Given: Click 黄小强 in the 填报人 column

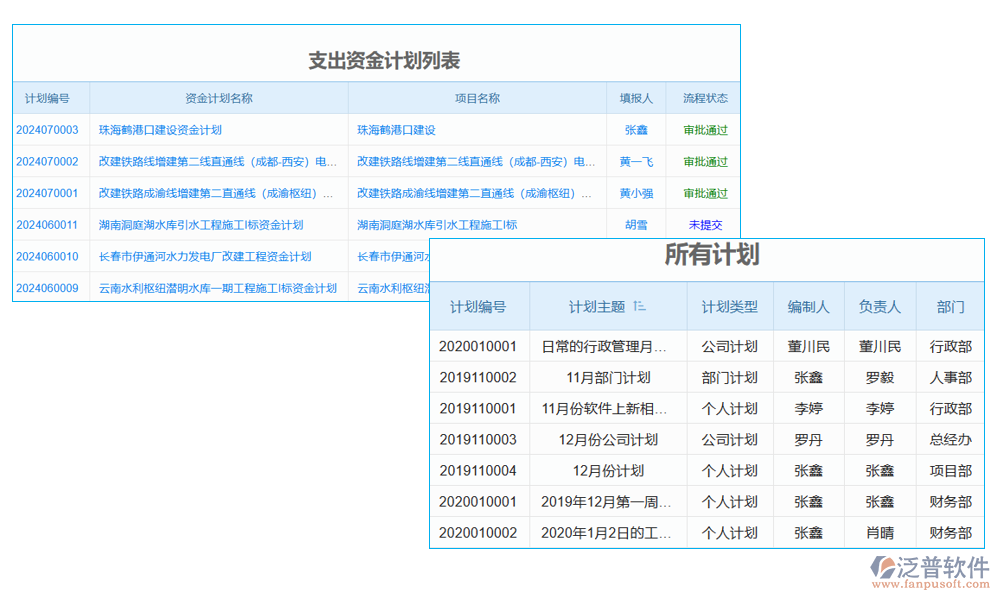Looking at the screenshot, I should [x=636, y=193].
